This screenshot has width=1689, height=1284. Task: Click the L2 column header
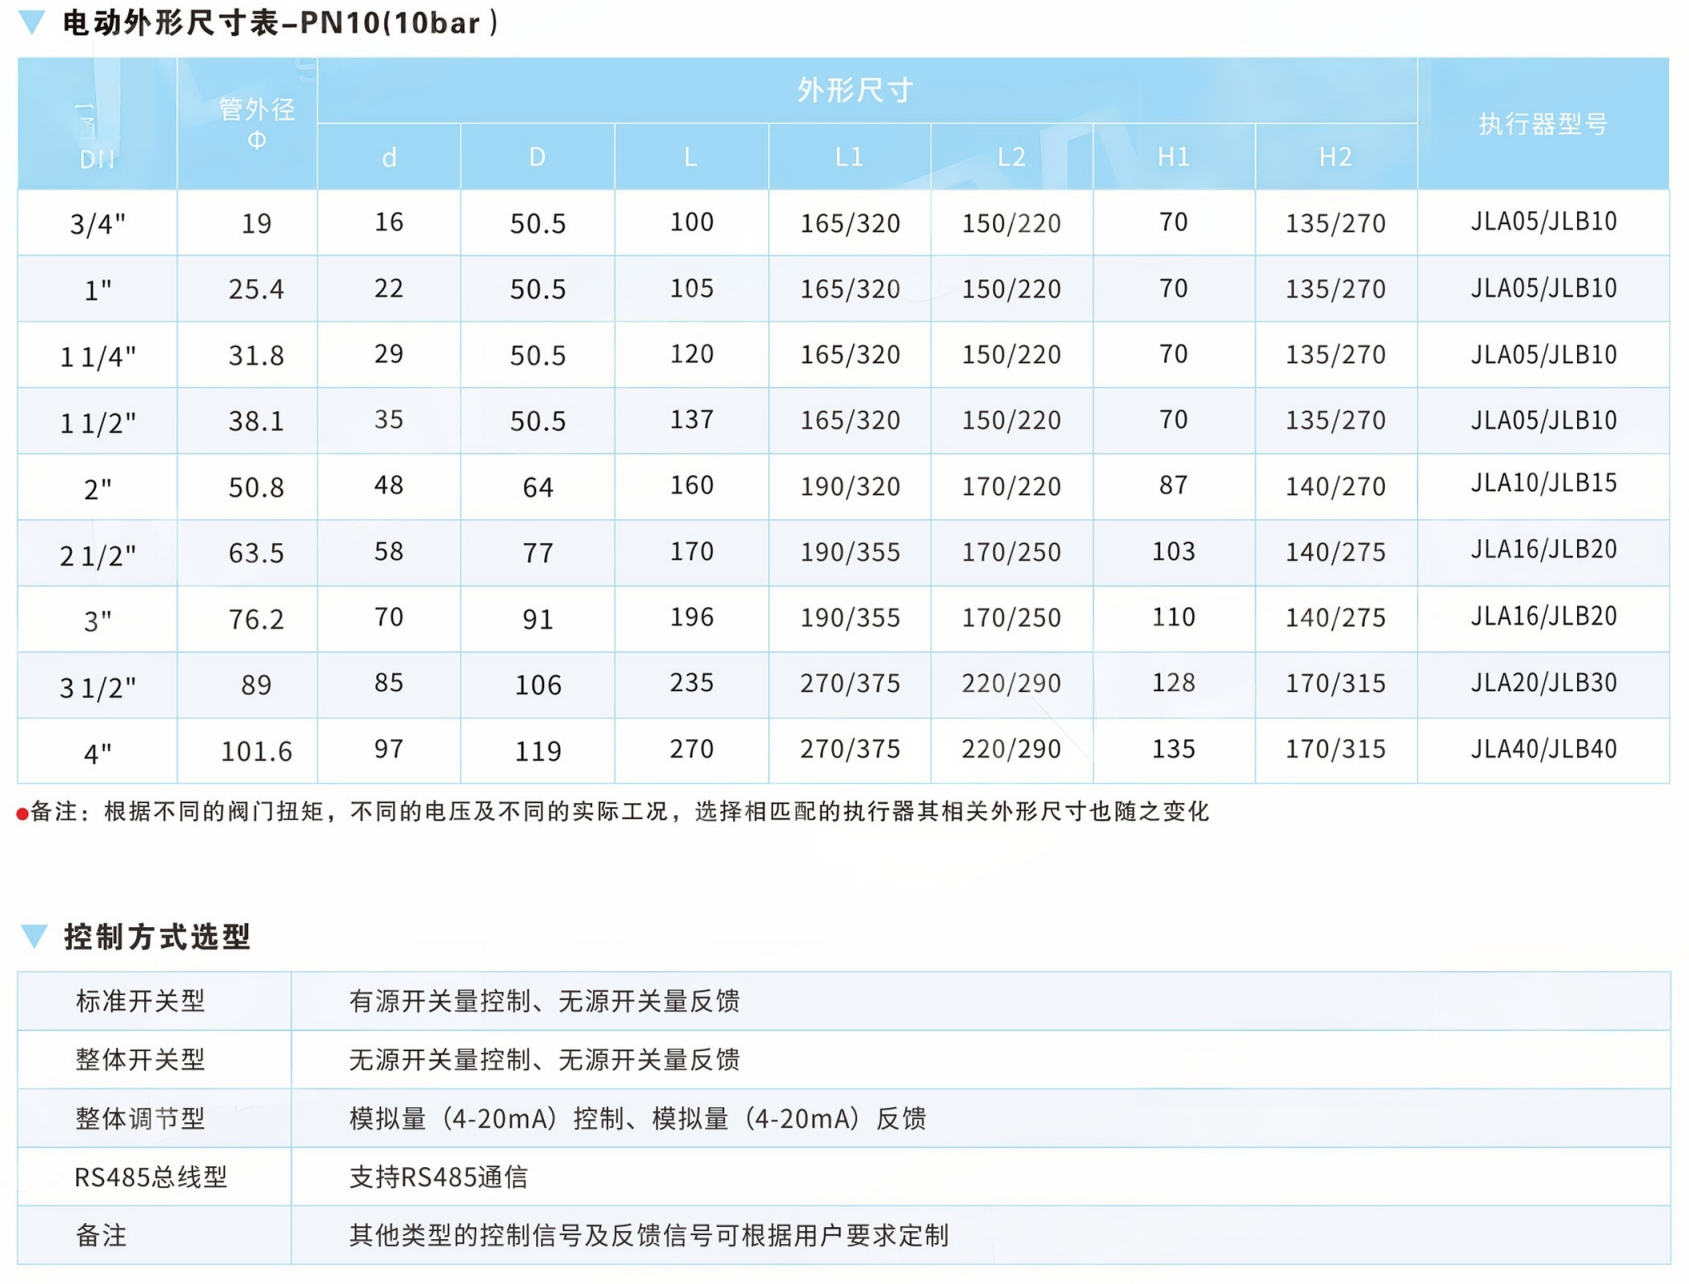(x=1011, y=156)
